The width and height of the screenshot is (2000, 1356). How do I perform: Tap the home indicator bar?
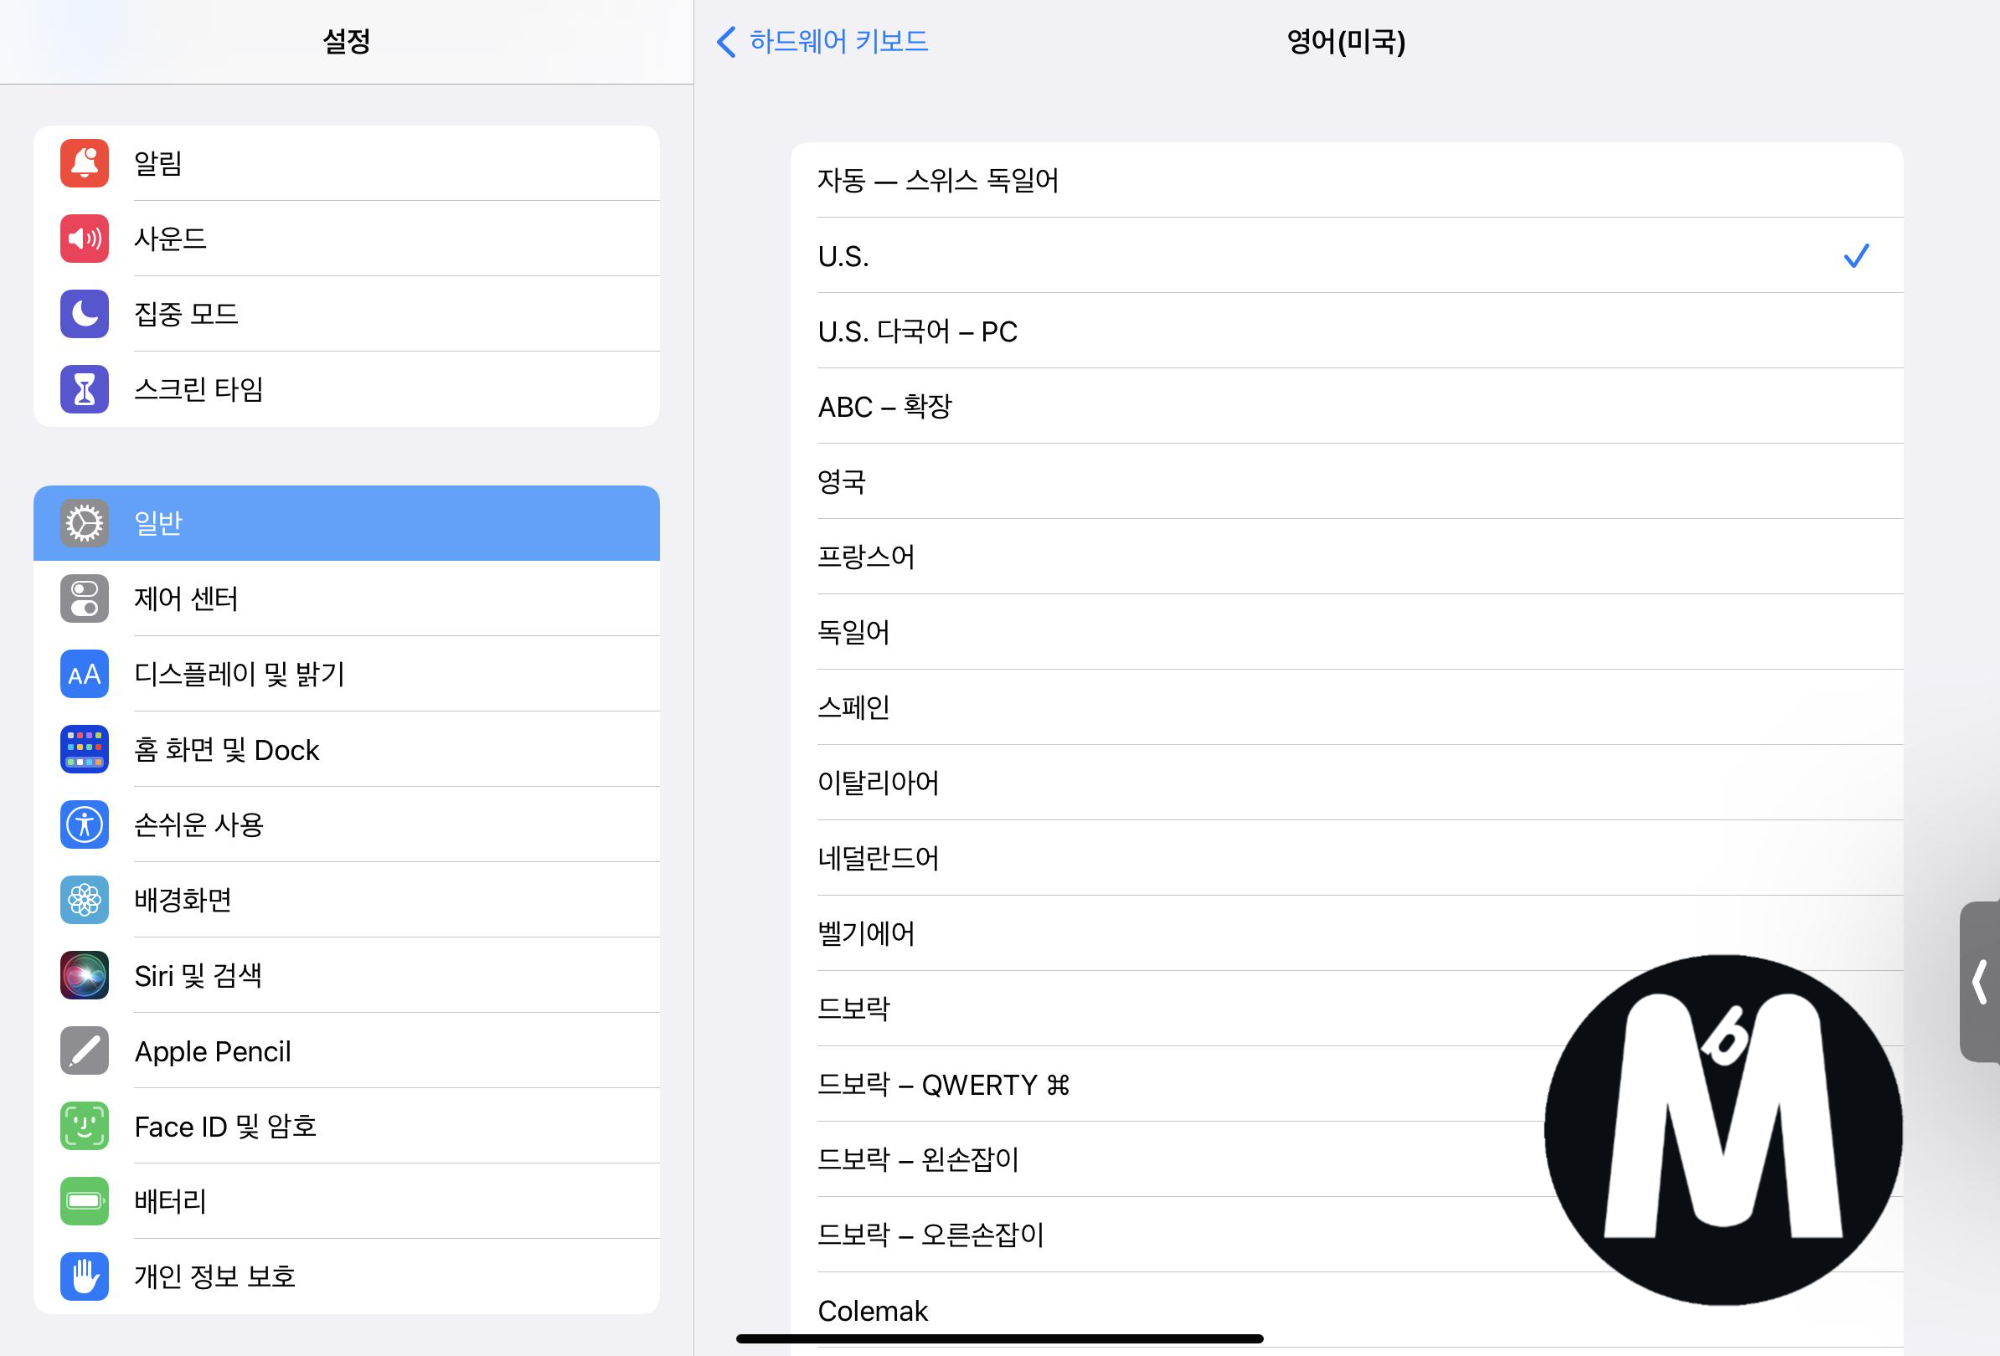(999, 1338)
